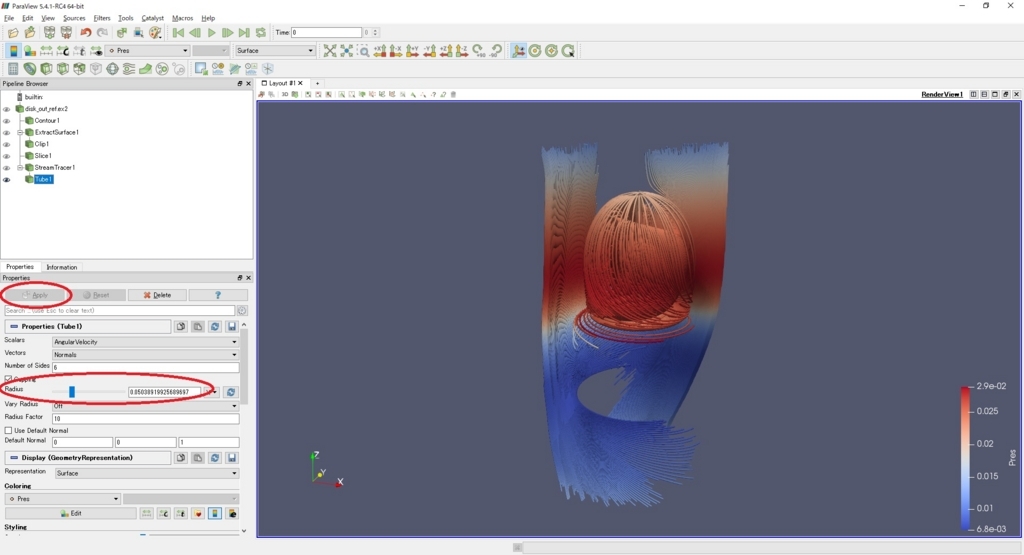
Task: Toggle visibility of ExtractSurface1
Action: 7,133
